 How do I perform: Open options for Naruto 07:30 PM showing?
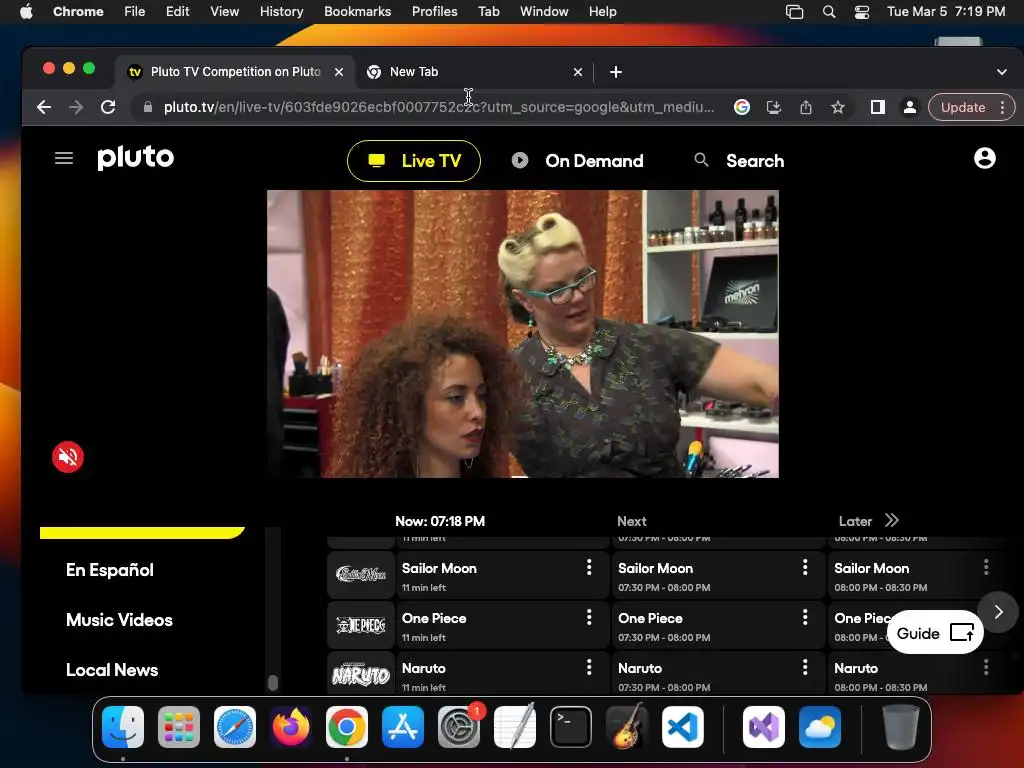point(805,667)
